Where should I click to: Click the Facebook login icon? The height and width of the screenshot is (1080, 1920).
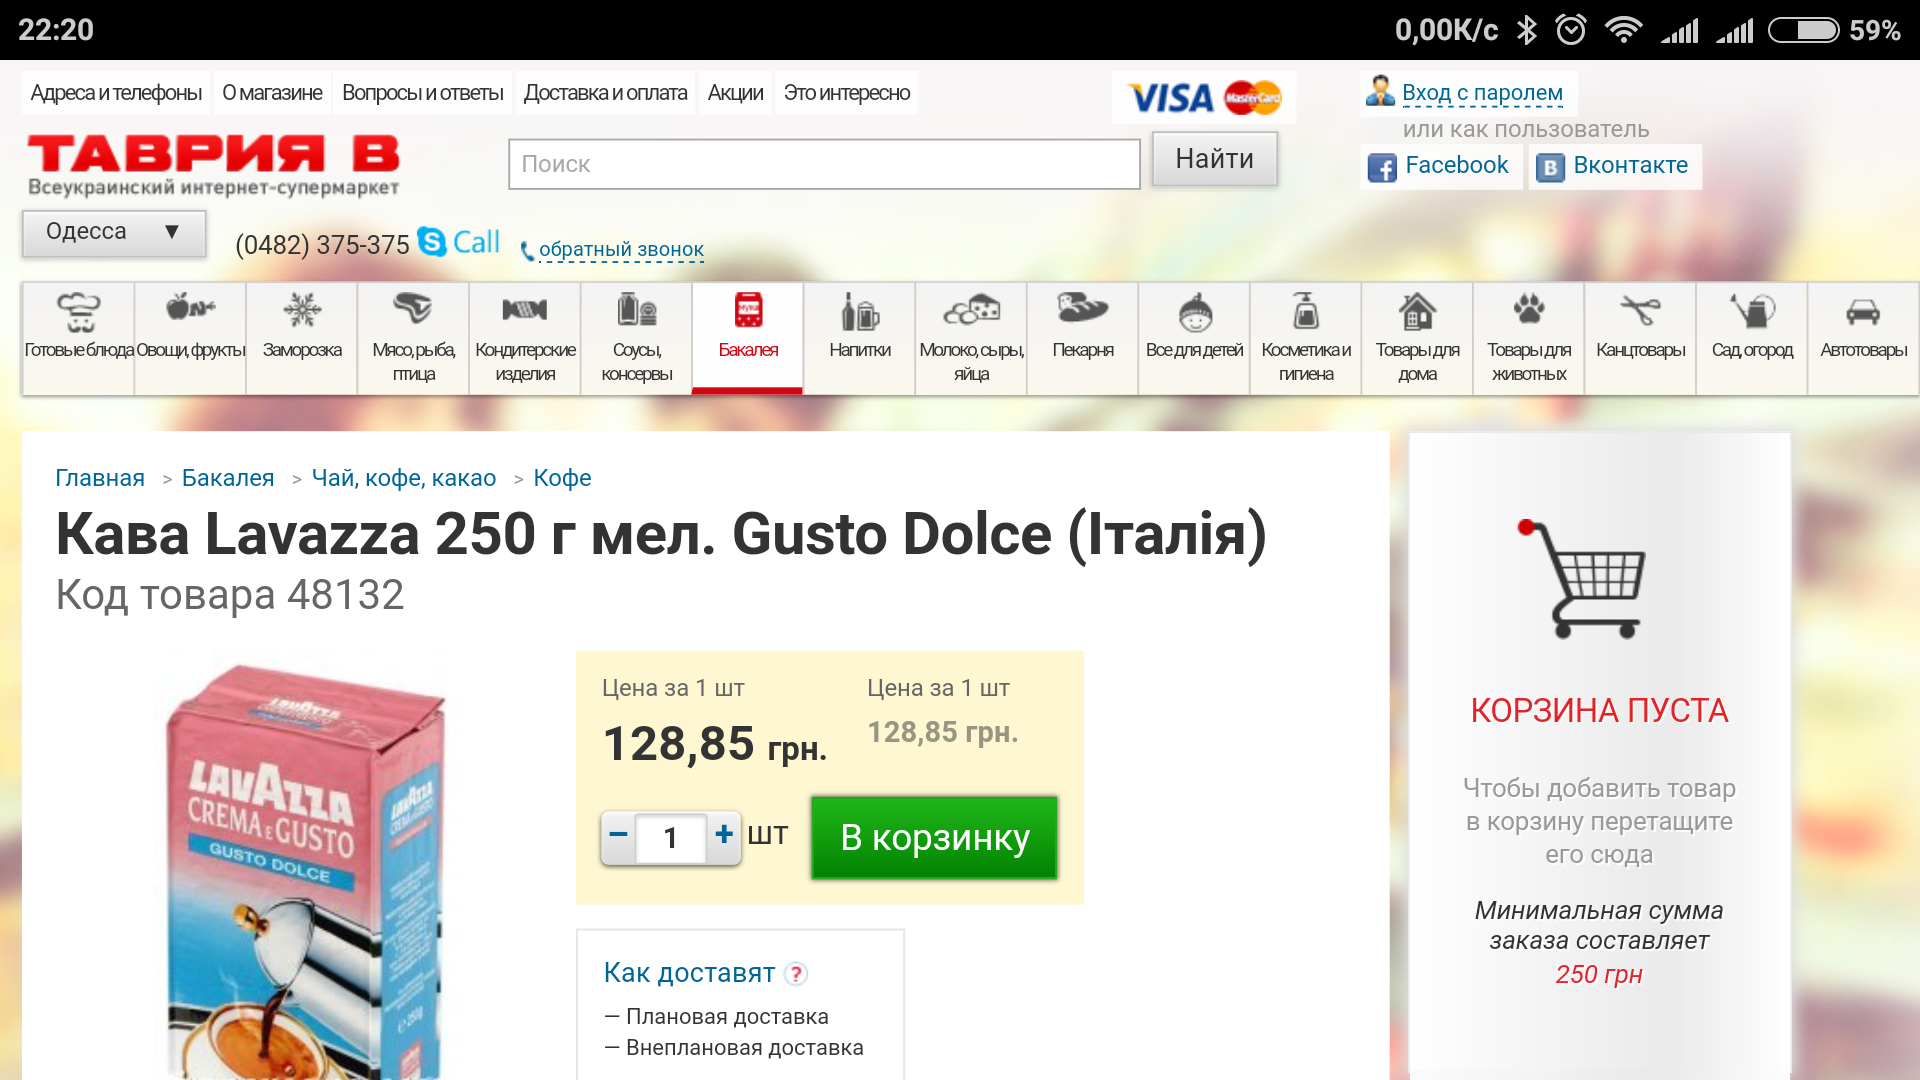[x=1382, y=167]
